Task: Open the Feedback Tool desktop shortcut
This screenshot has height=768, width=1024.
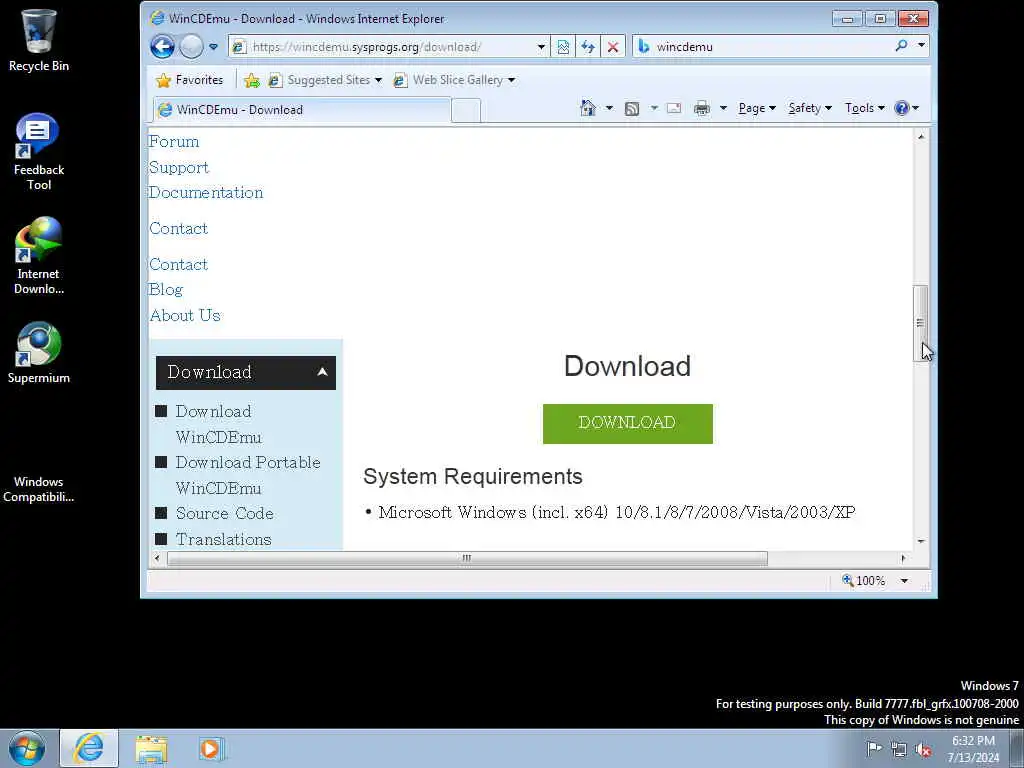Action: 39,152
